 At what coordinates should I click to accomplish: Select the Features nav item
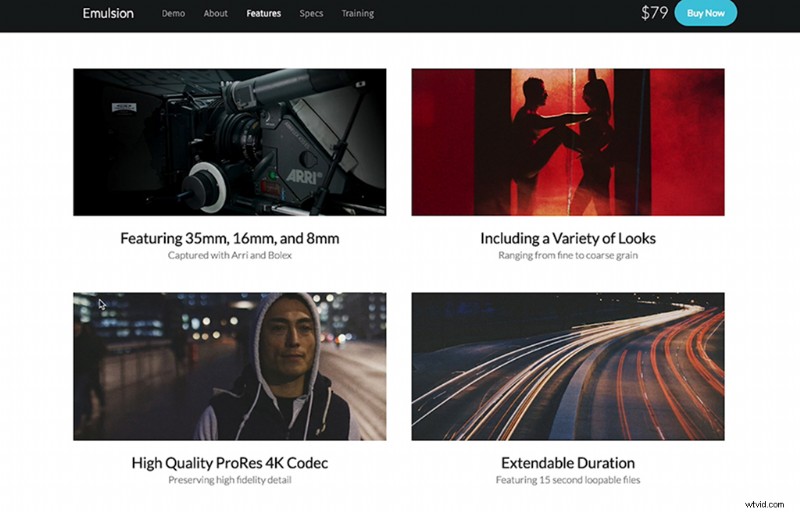point(264,13)
